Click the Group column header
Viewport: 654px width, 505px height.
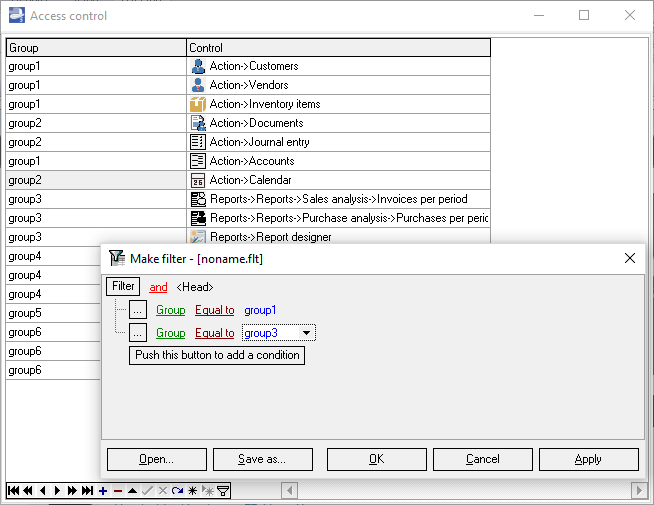pyautogui.click(x=96, y=48)
